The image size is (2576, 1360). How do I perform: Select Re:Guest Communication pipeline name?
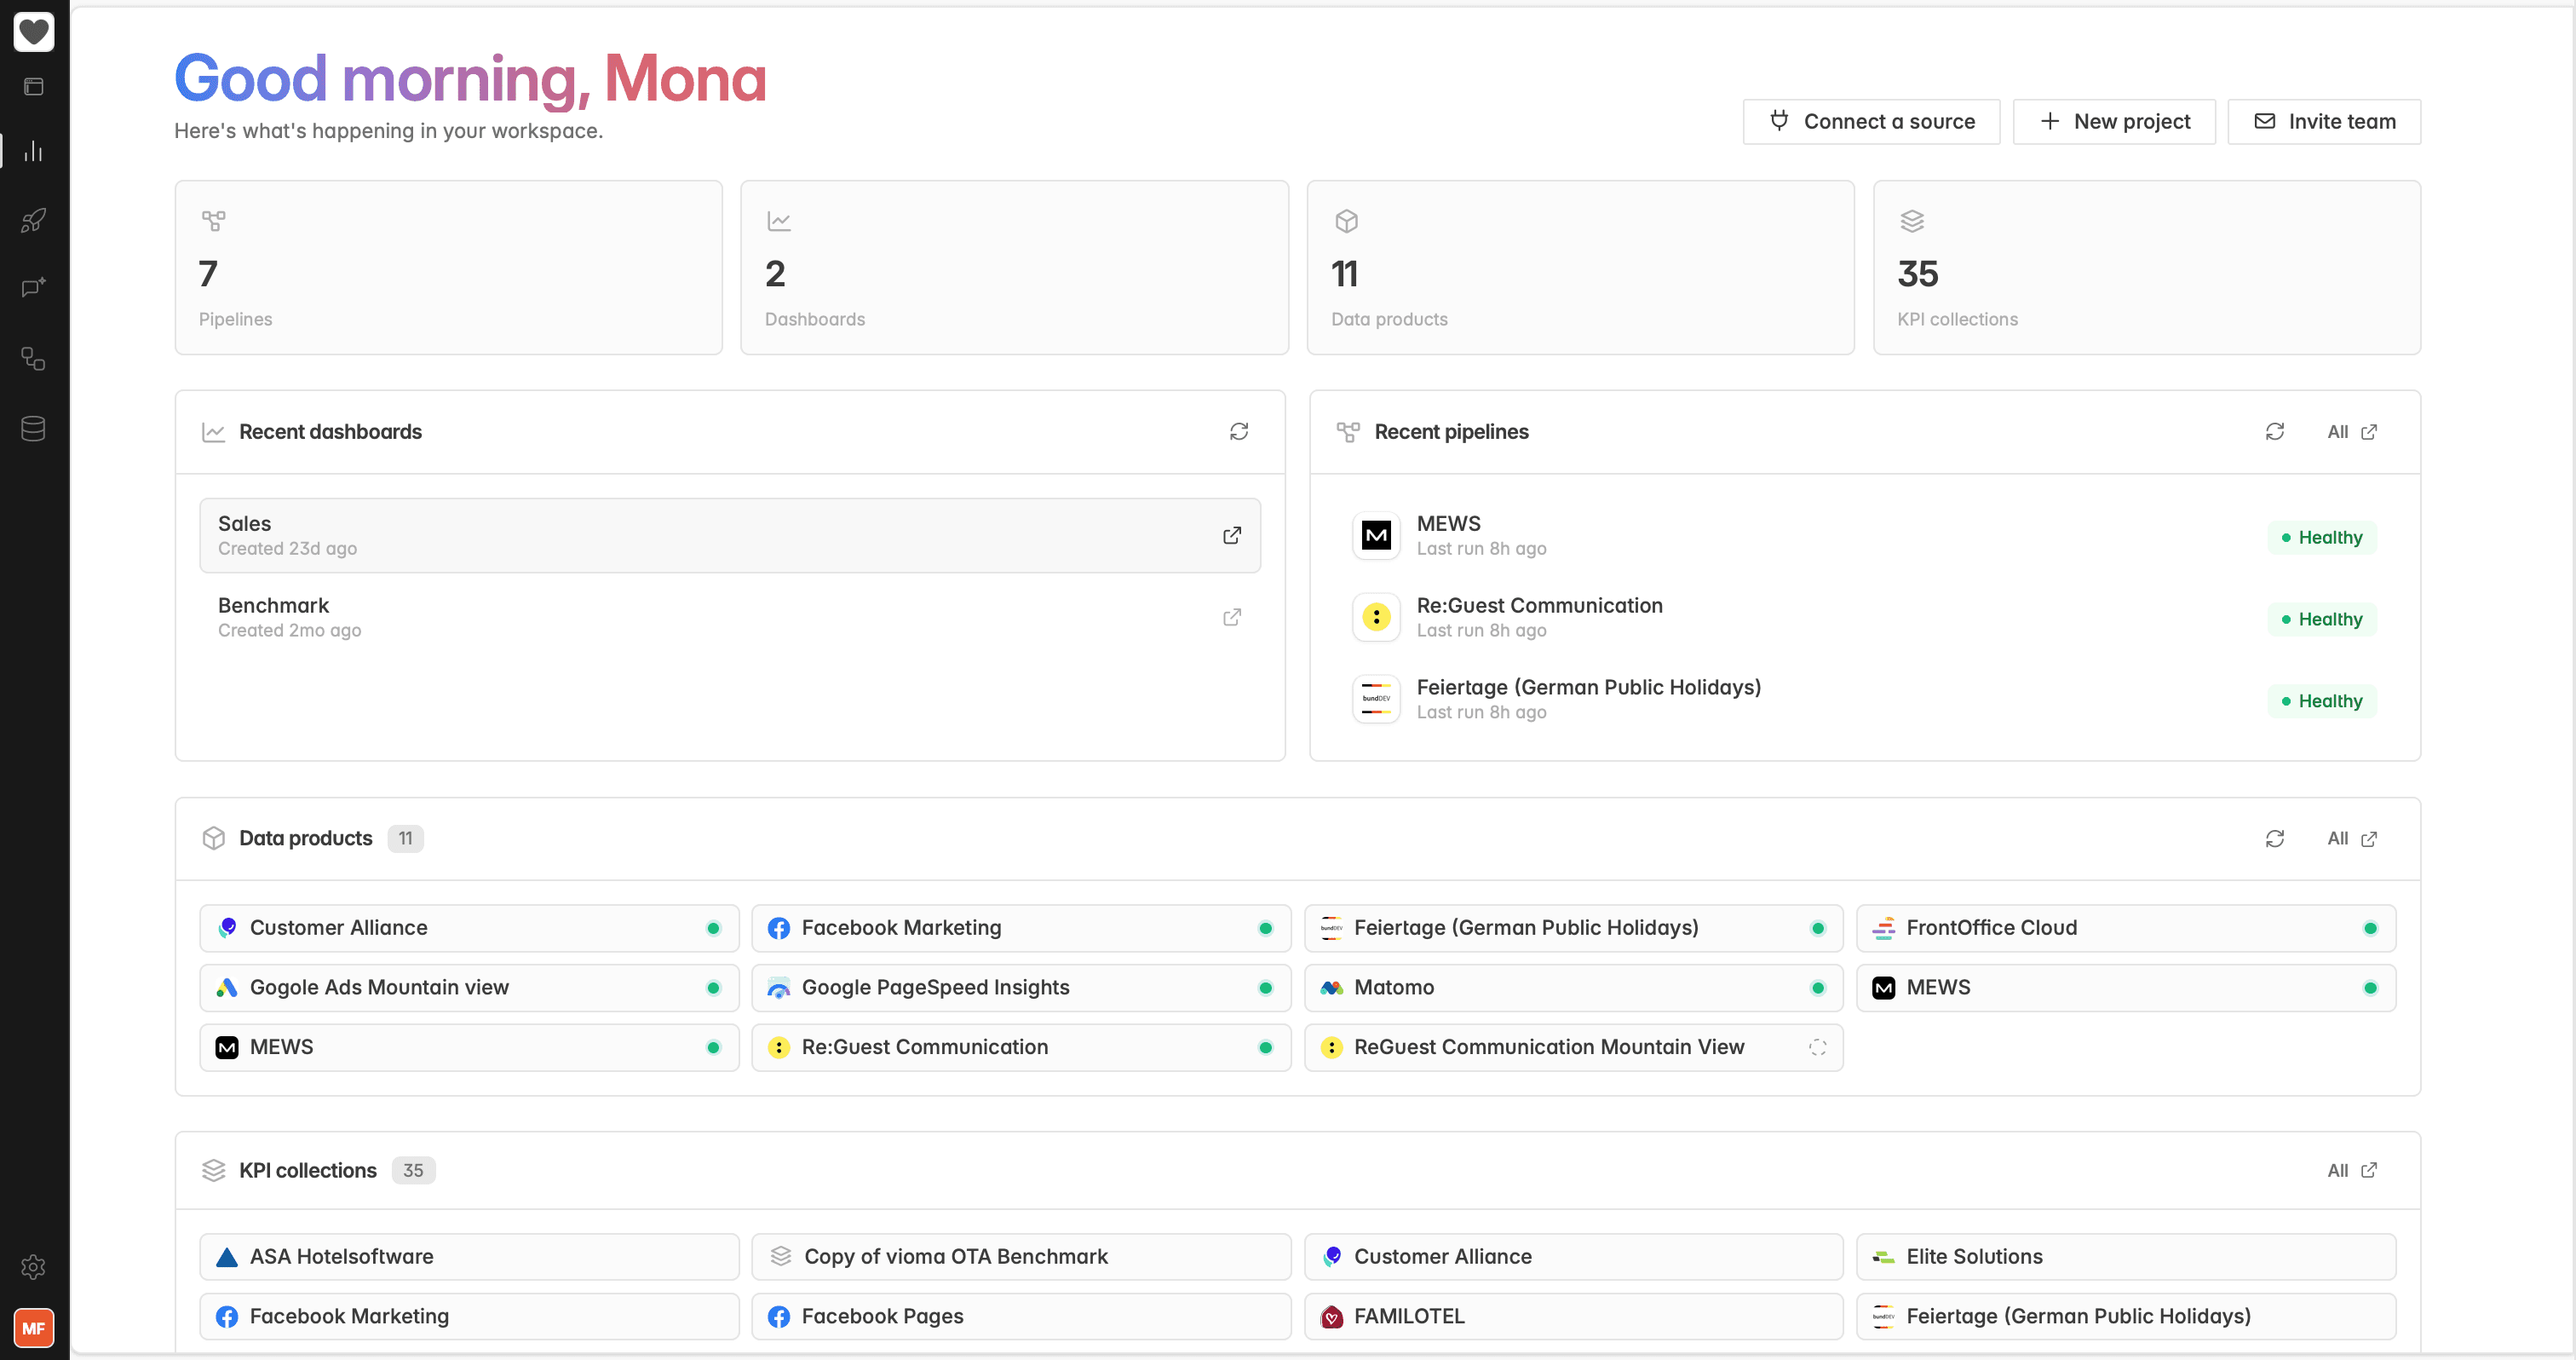click(x=1539, y=606)
